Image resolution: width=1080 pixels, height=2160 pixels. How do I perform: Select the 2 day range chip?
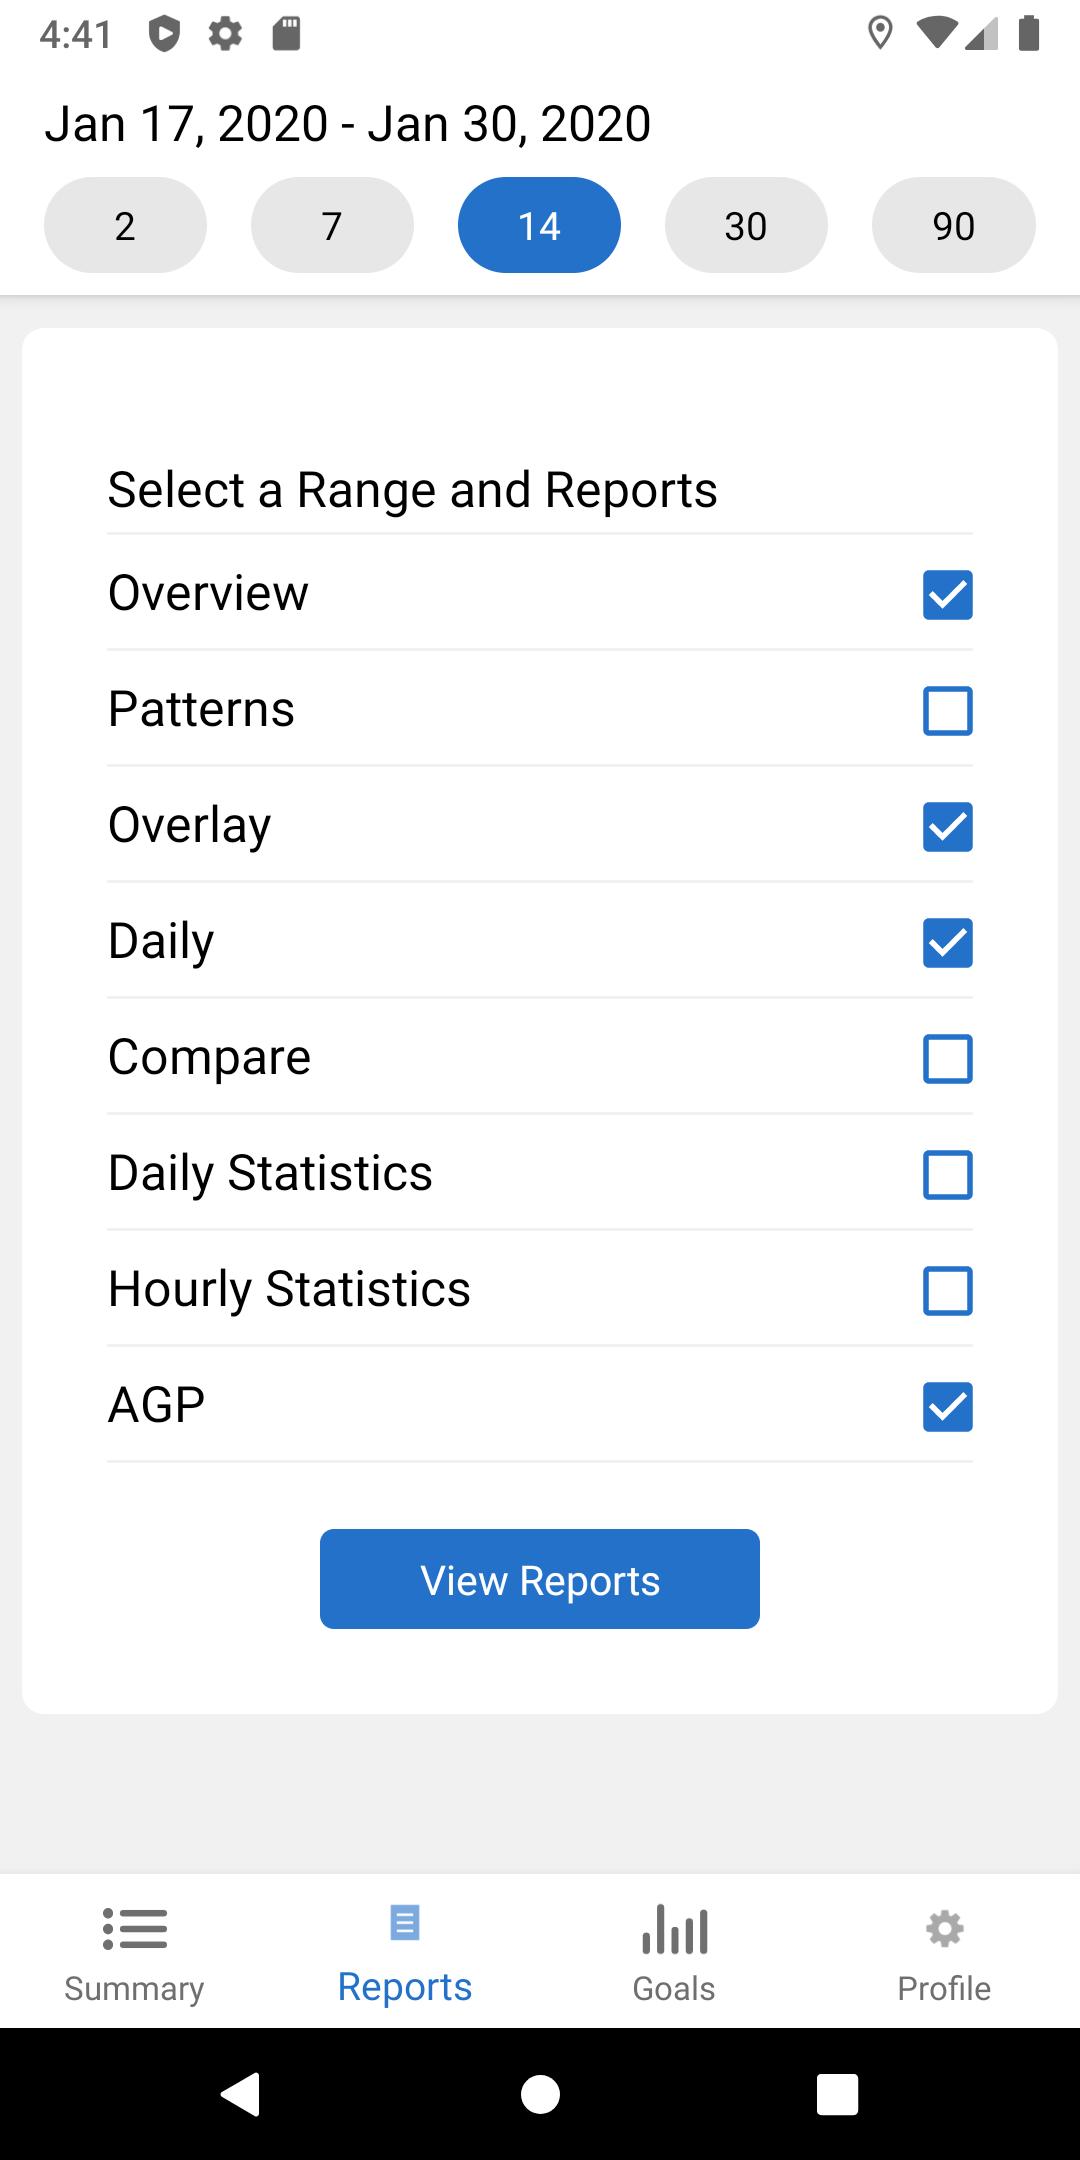(125, 225)
